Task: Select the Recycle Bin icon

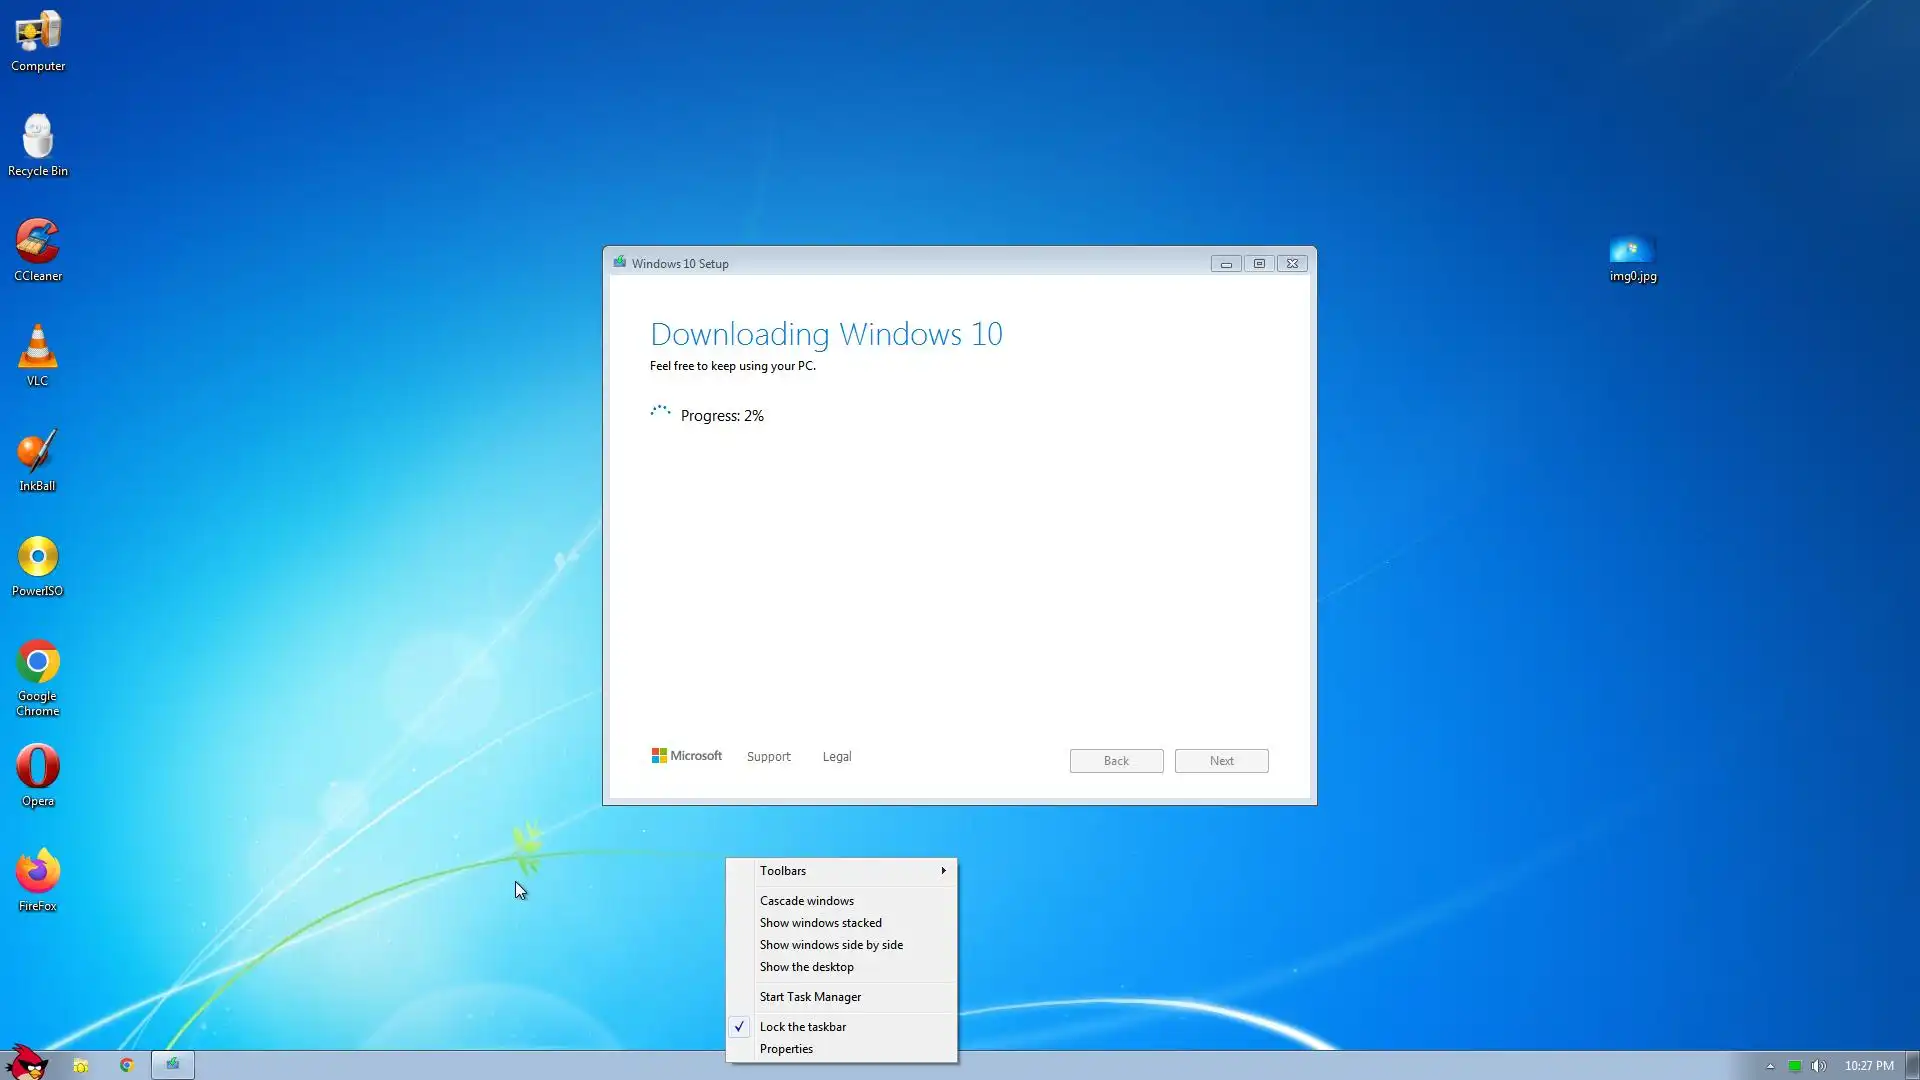Action: 37,138
